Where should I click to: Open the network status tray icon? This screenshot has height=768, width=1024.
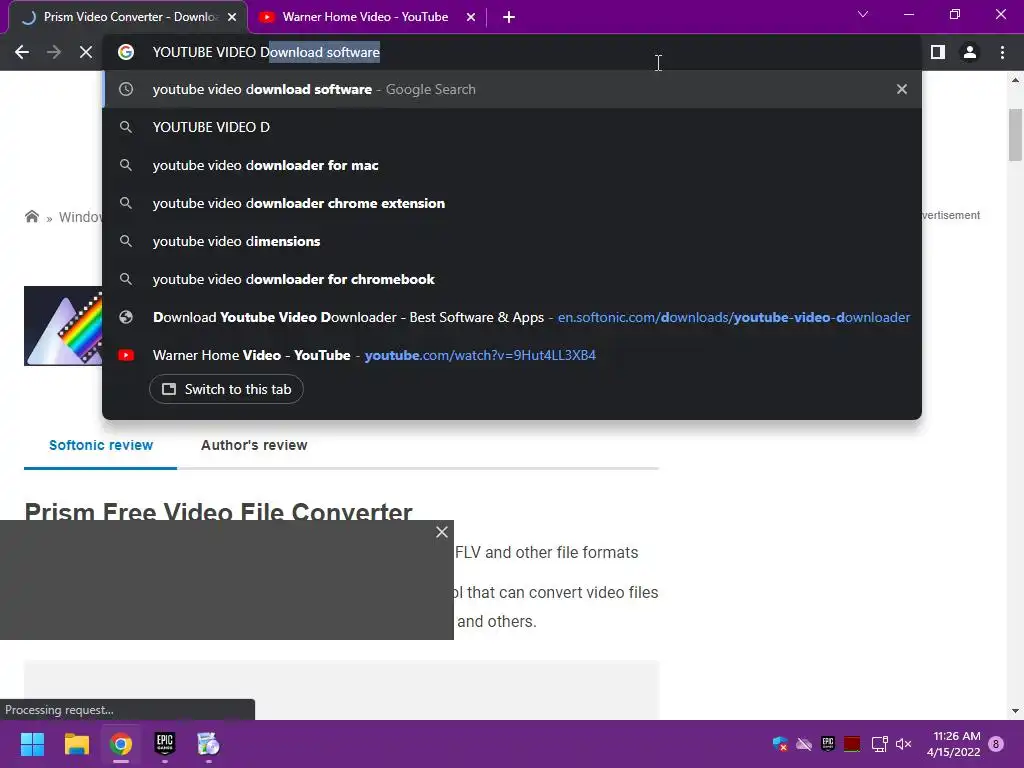click(x=879, y=744)
